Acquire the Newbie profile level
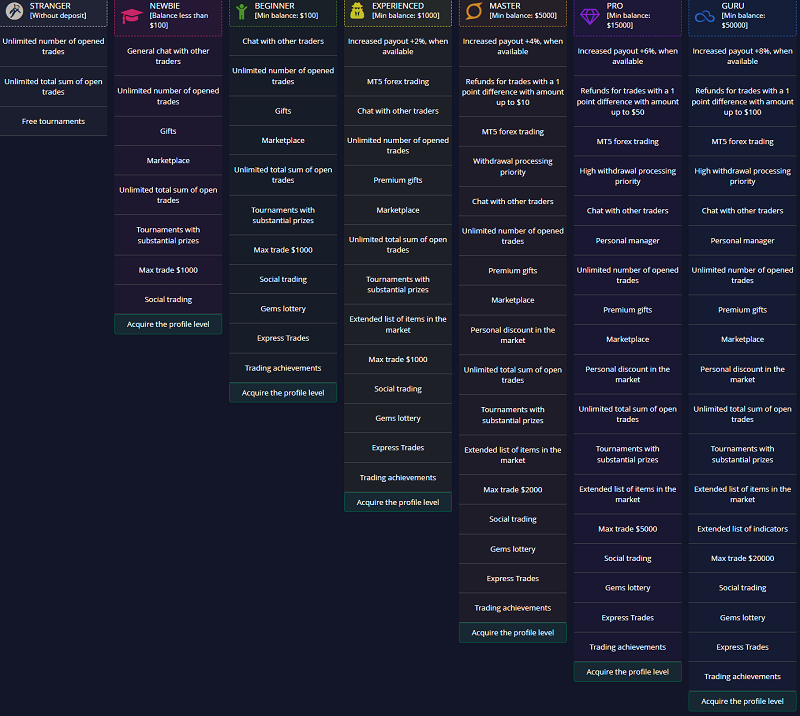Image resolution: width=800 pixels, height=716 pixels. 168,324
